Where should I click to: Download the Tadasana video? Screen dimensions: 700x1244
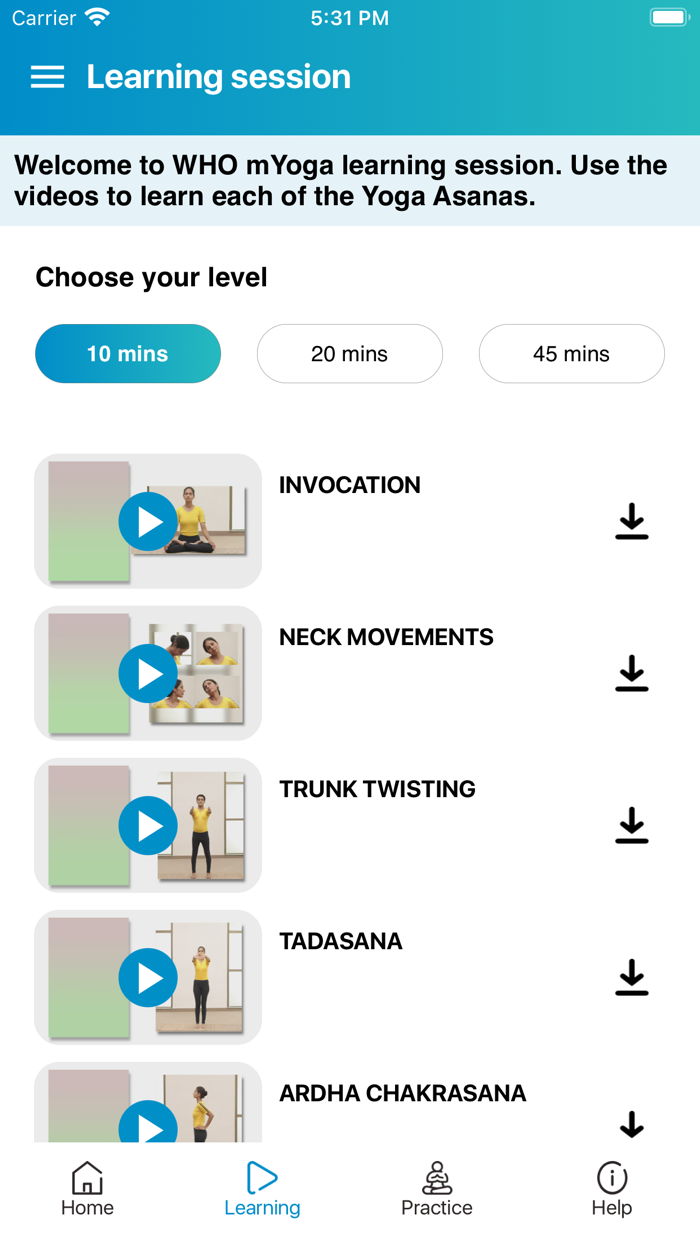(x=631, y=977)
